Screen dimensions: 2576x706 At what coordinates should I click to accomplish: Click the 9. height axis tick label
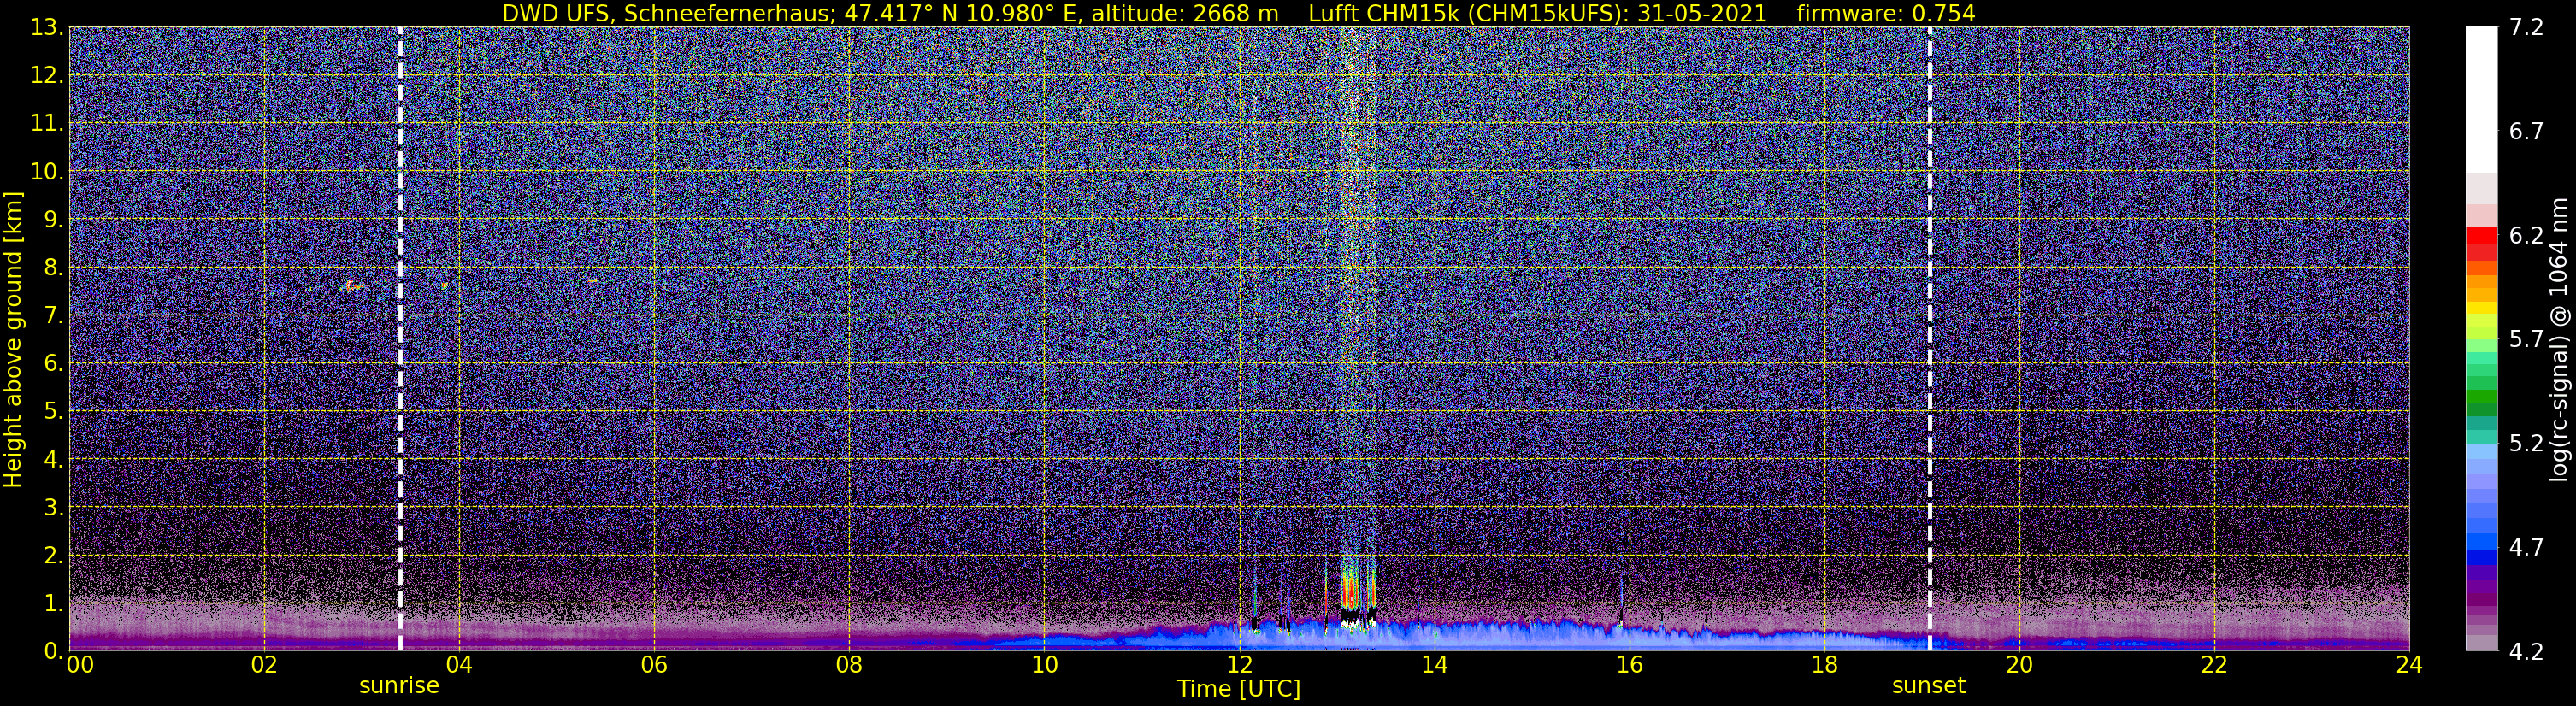(54, 220)
